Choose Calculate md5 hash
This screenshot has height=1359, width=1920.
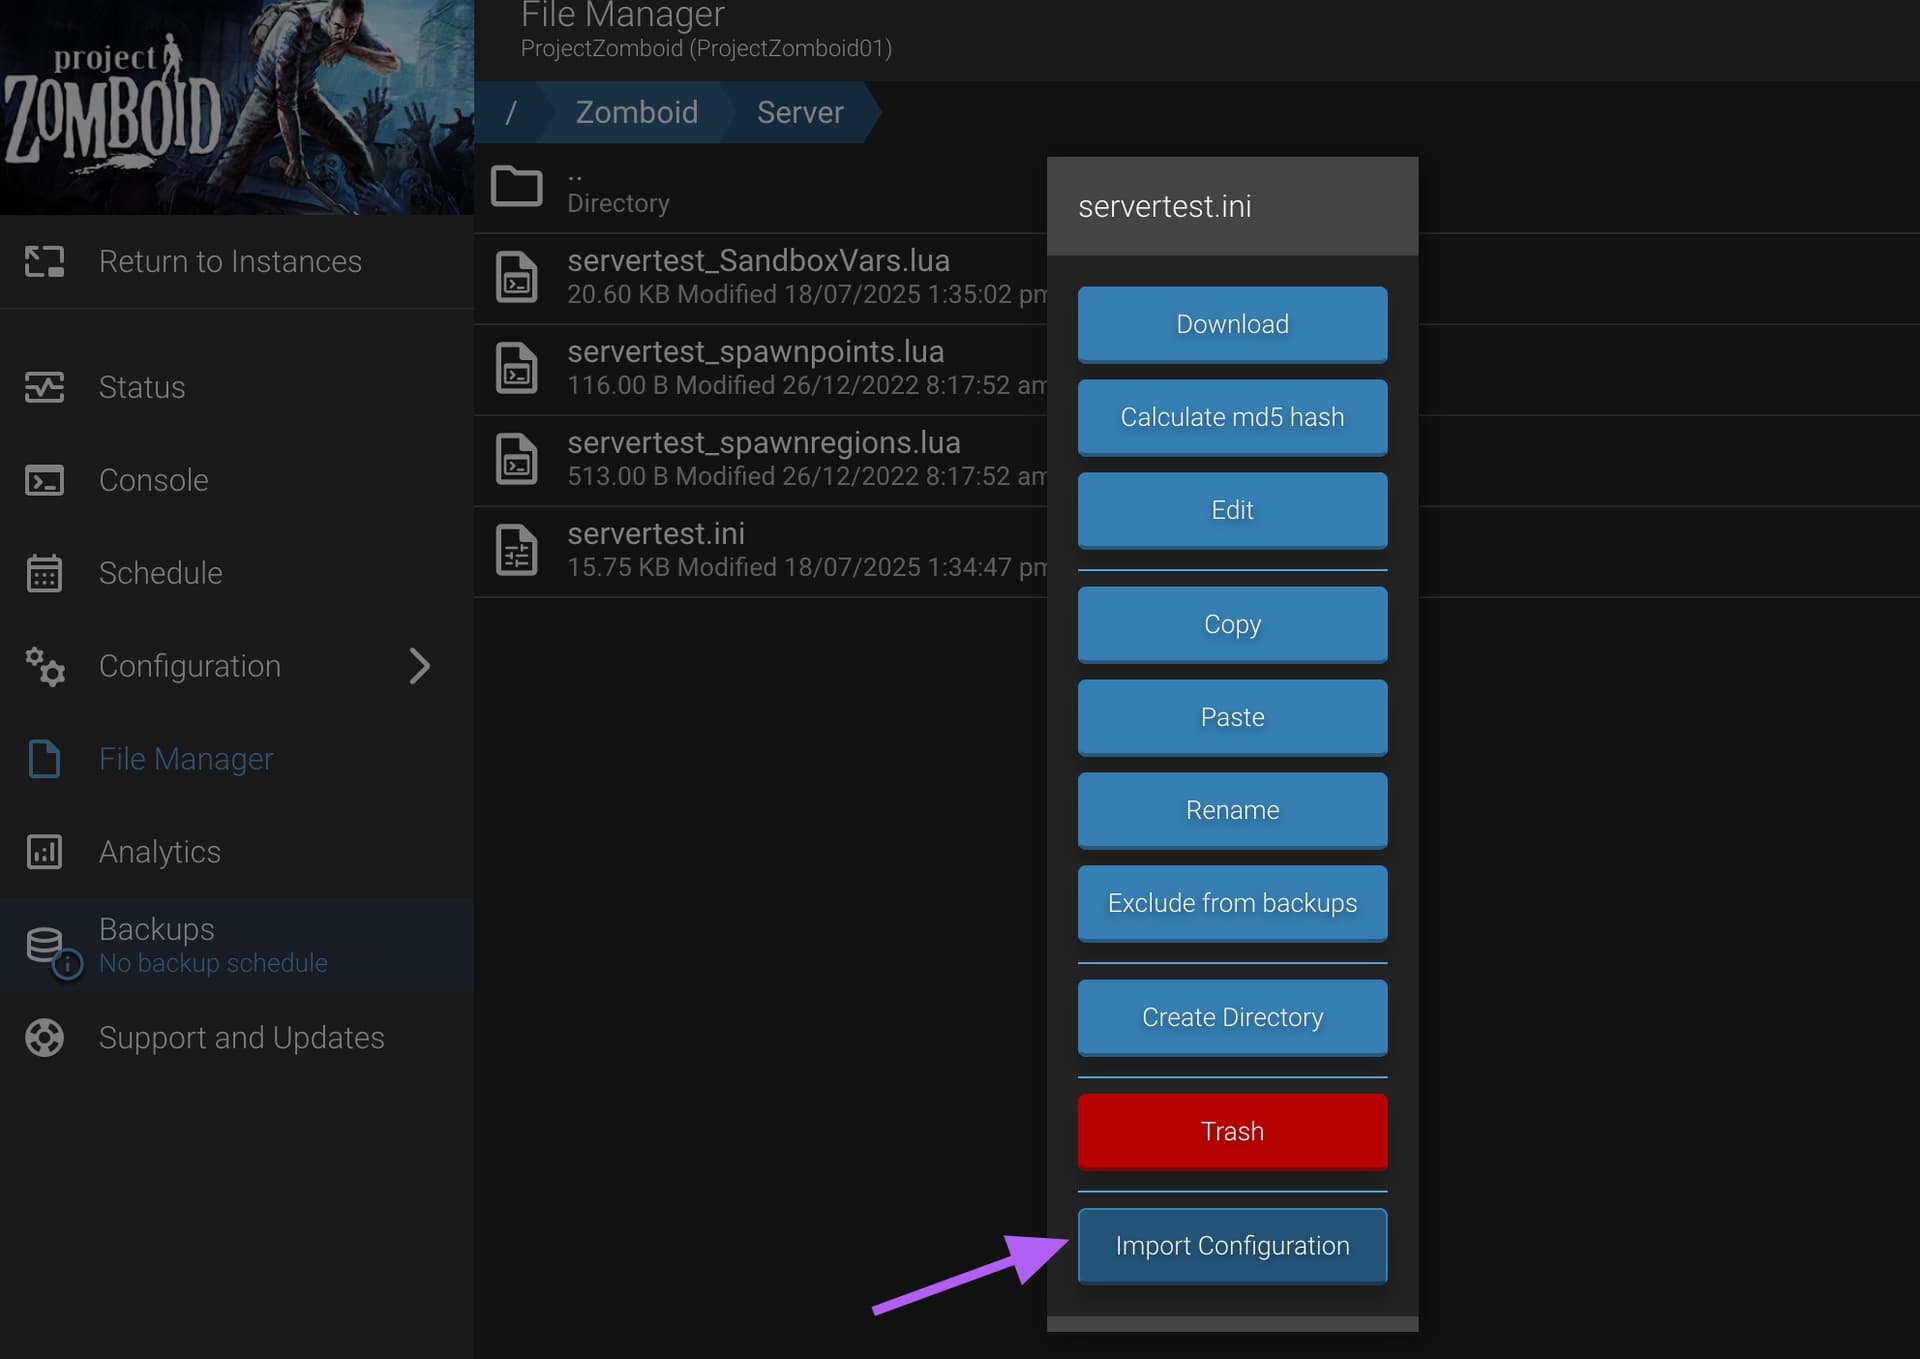point(1232,417)
